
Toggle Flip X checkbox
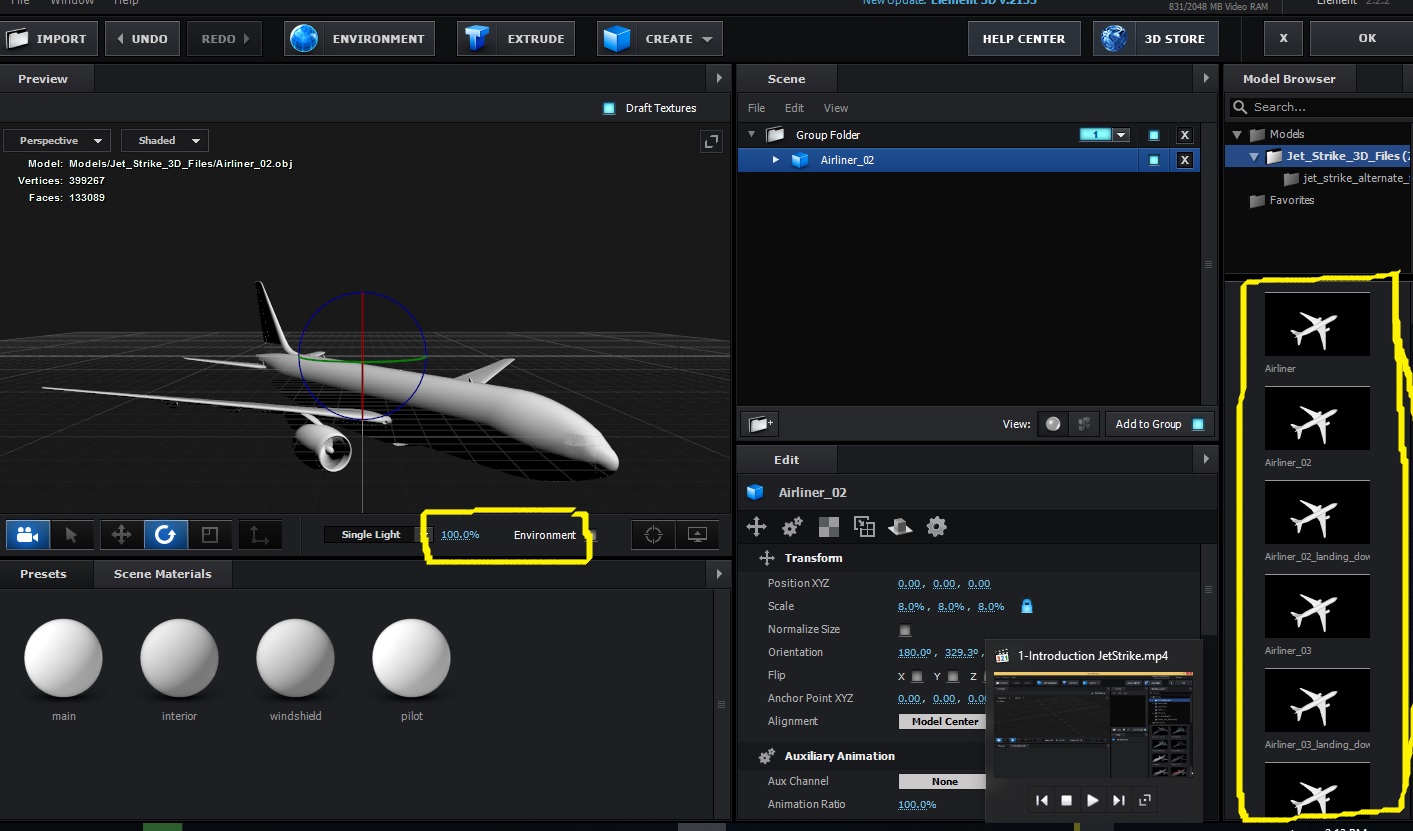pos(917,677)
